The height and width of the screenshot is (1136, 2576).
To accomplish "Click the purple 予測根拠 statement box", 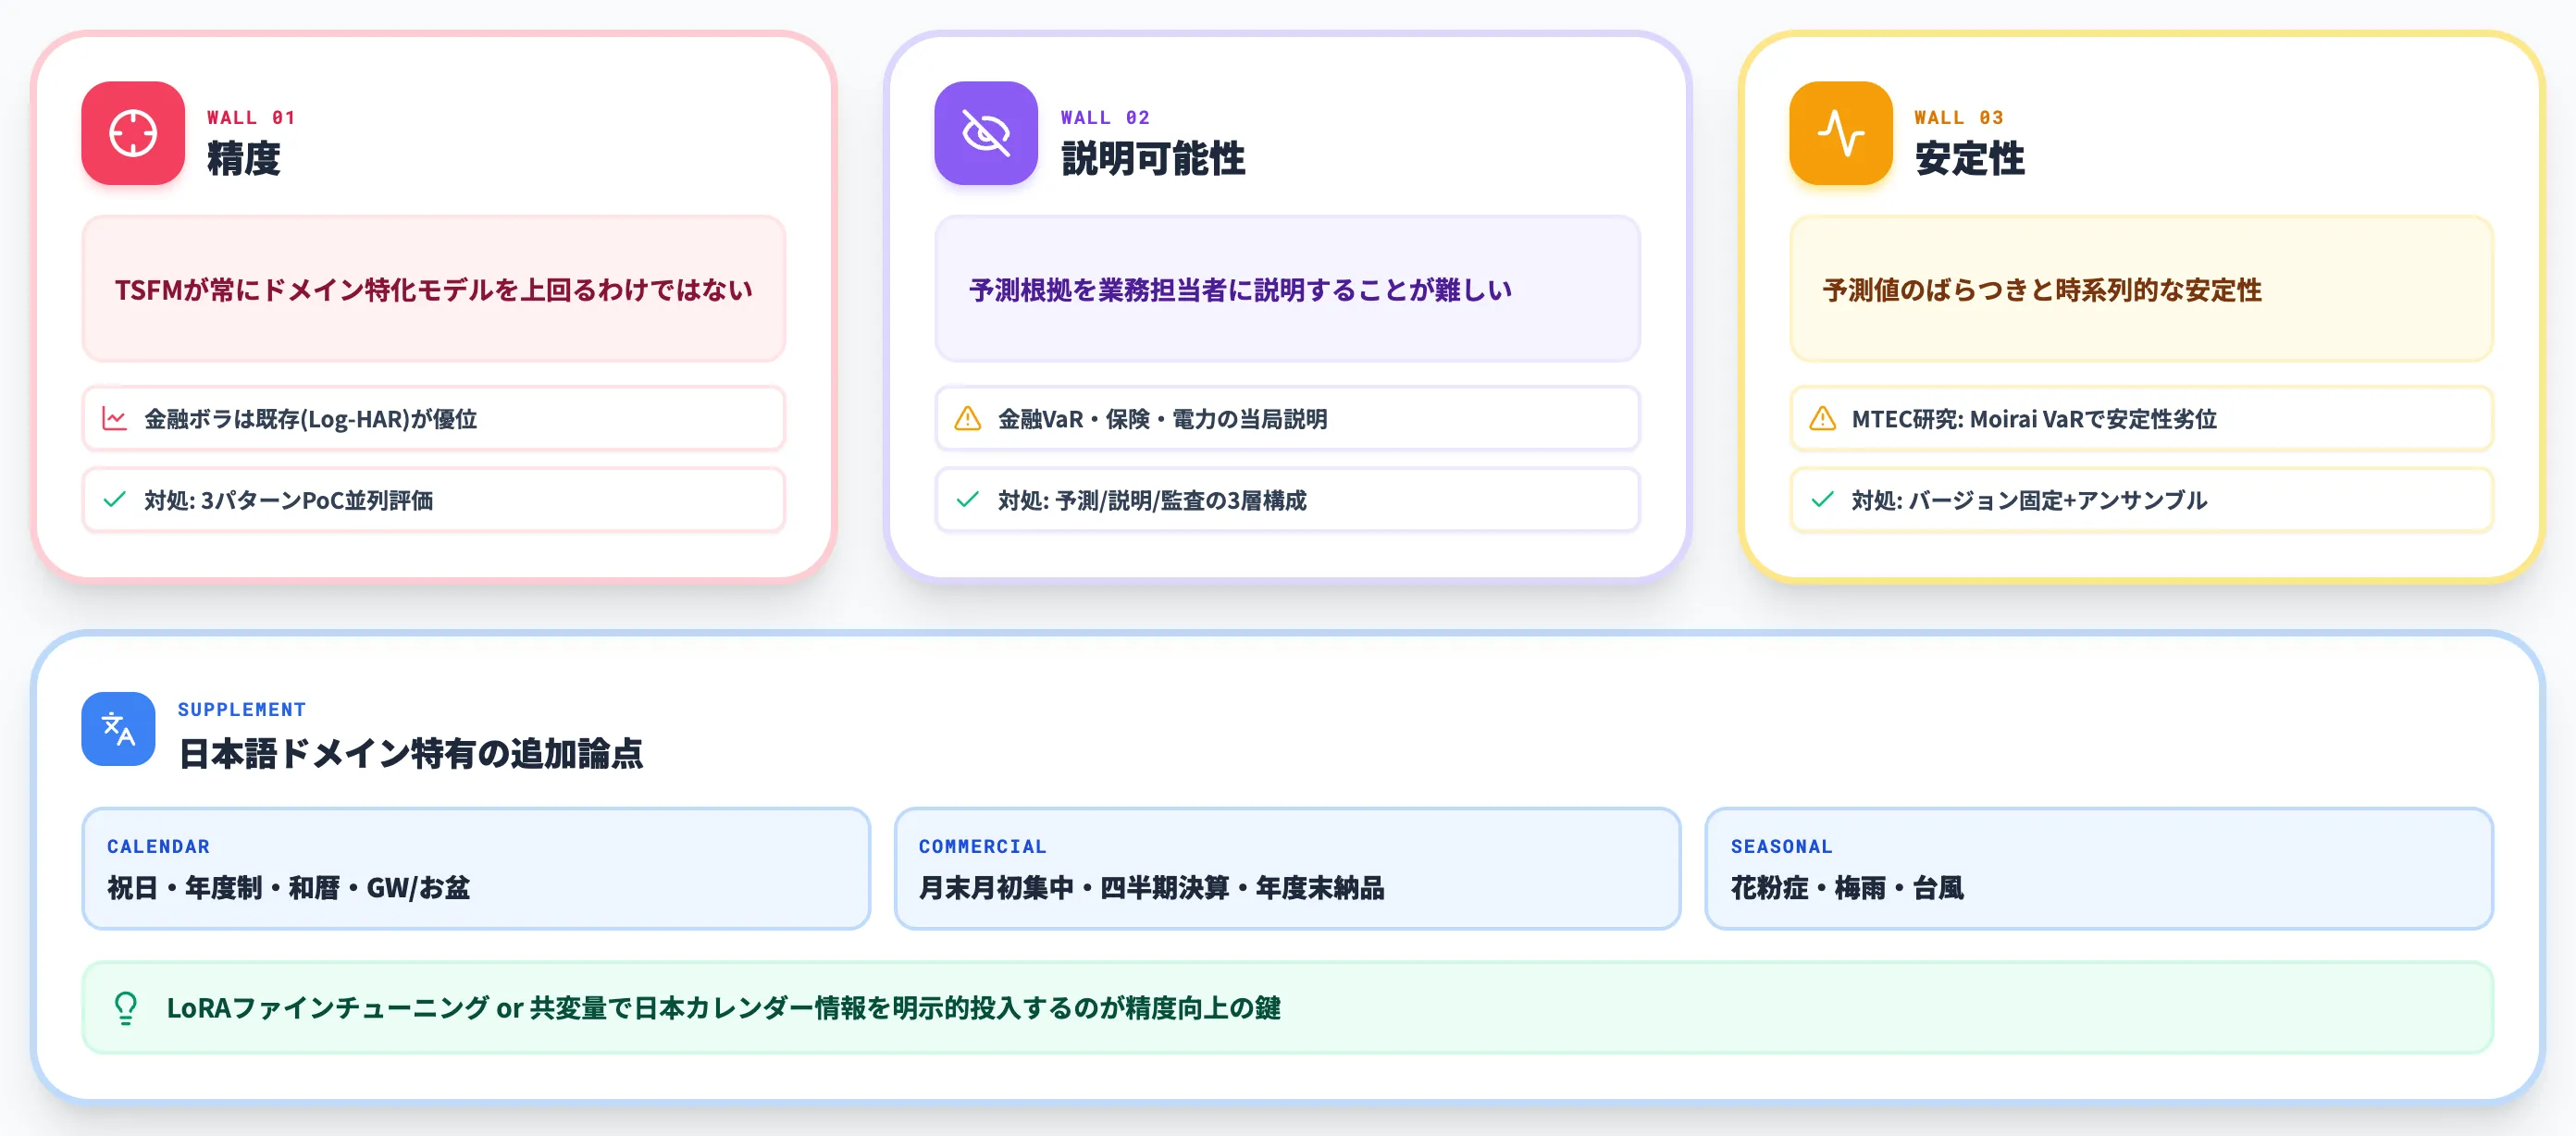I will click(1287, 289).
